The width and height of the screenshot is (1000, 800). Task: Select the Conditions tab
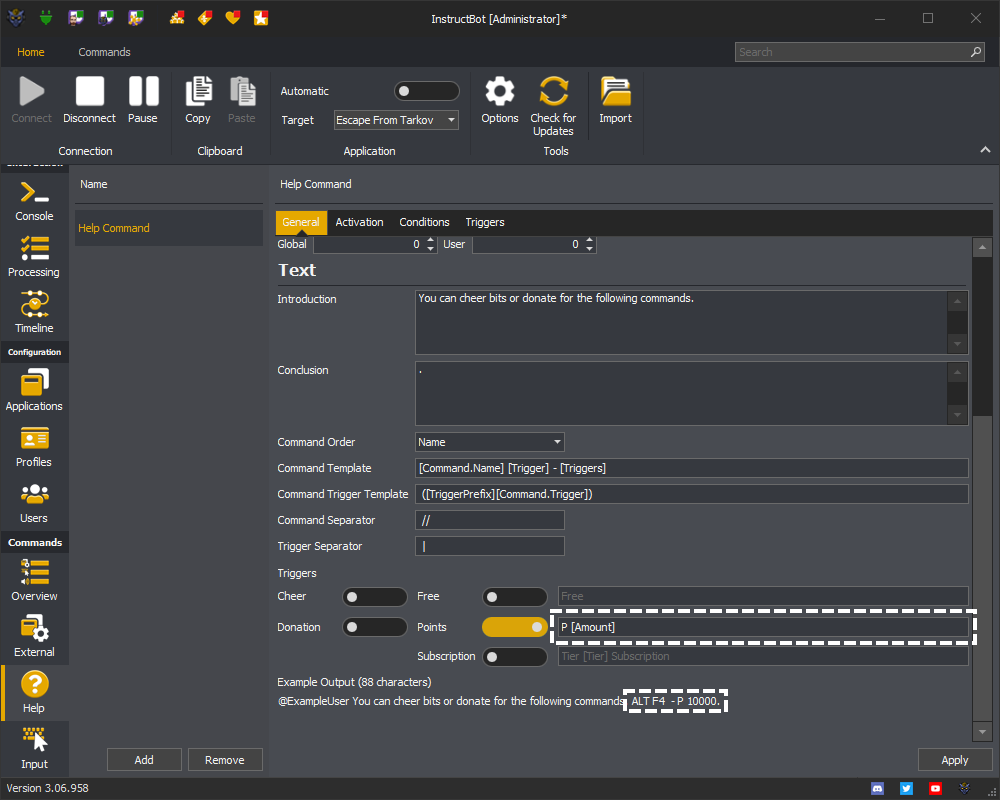[x=424, y=222]
